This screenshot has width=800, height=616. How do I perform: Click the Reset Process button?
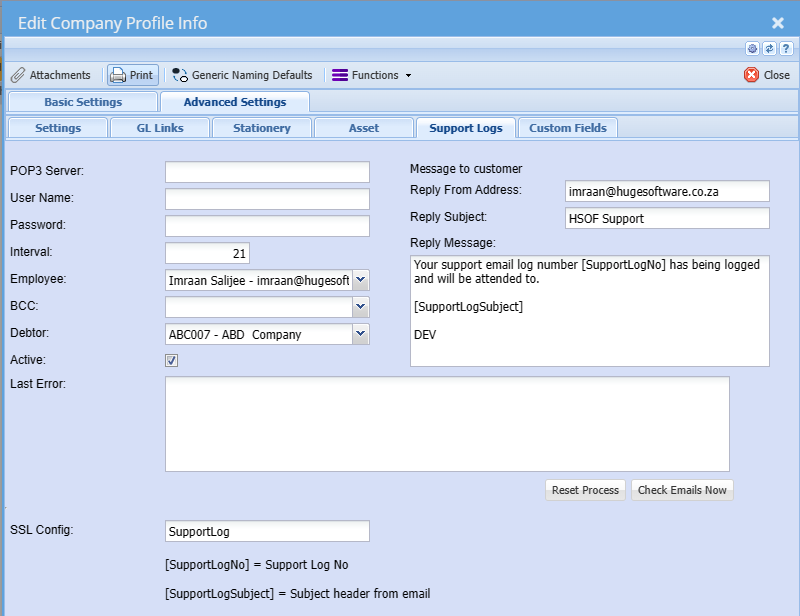(586, 490)
